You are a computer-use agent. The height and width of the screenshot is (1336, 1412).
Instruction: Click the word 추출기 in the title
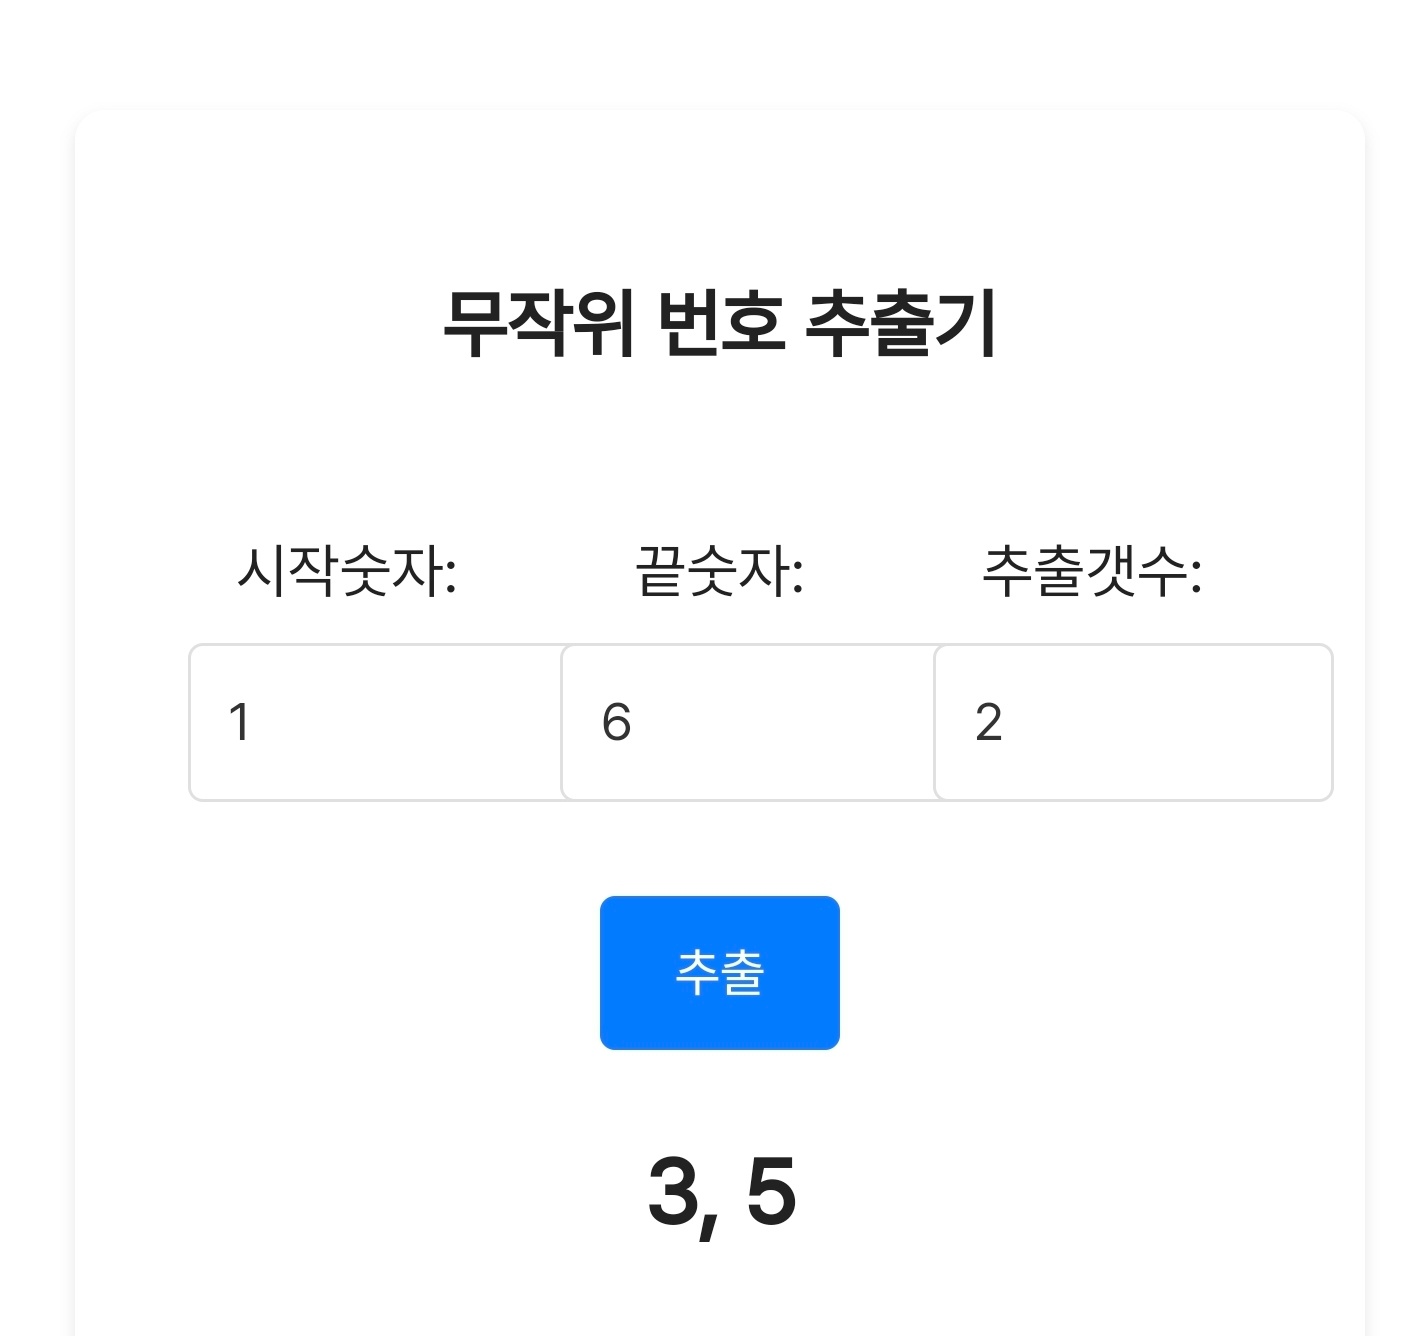pyautogui.click(x=900, y=323)
